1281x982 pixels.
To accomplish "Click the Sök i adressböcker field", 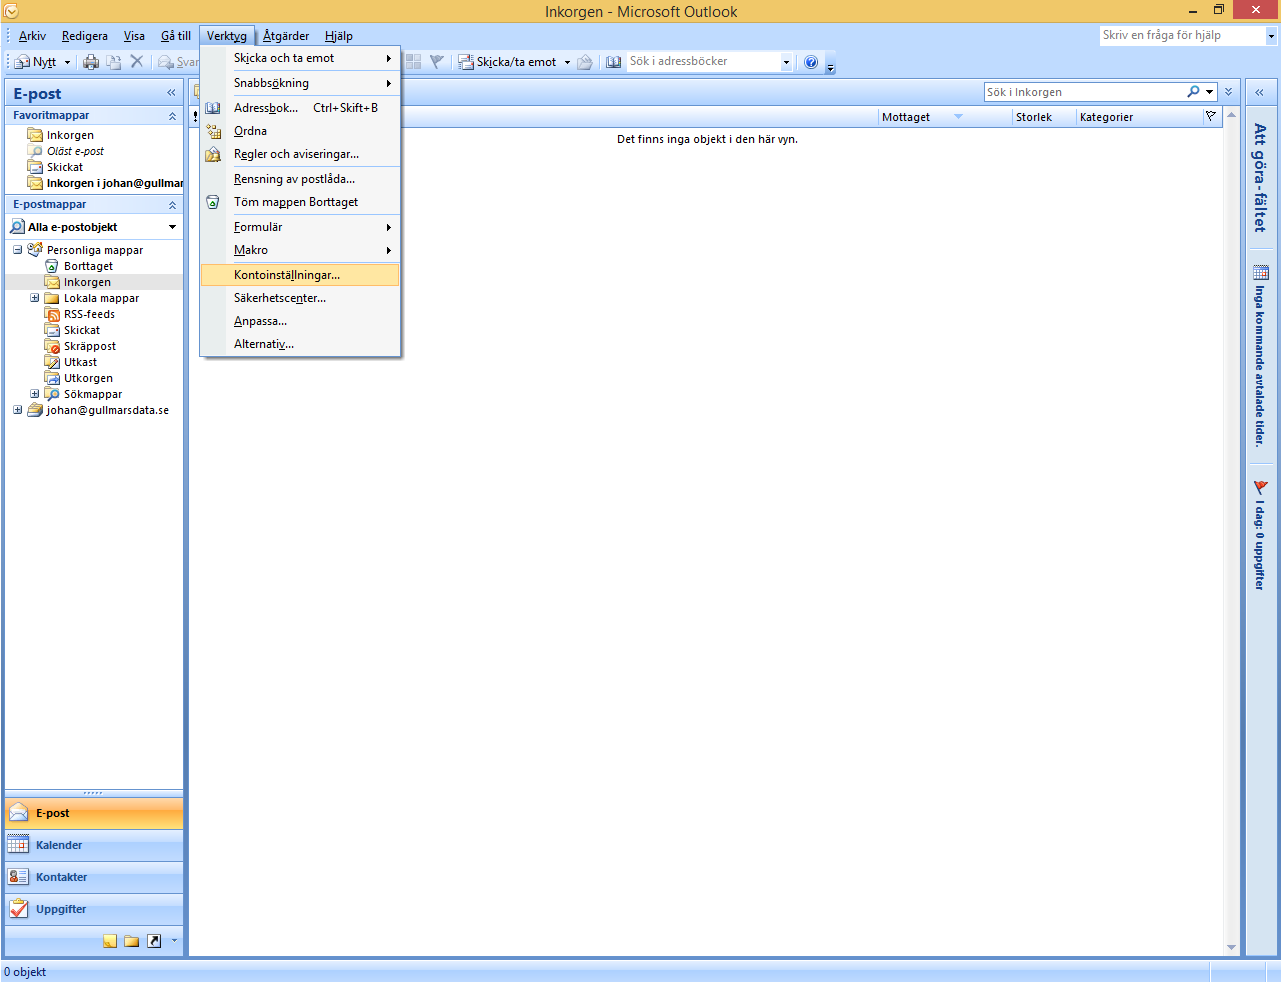I will coord(703,62).
